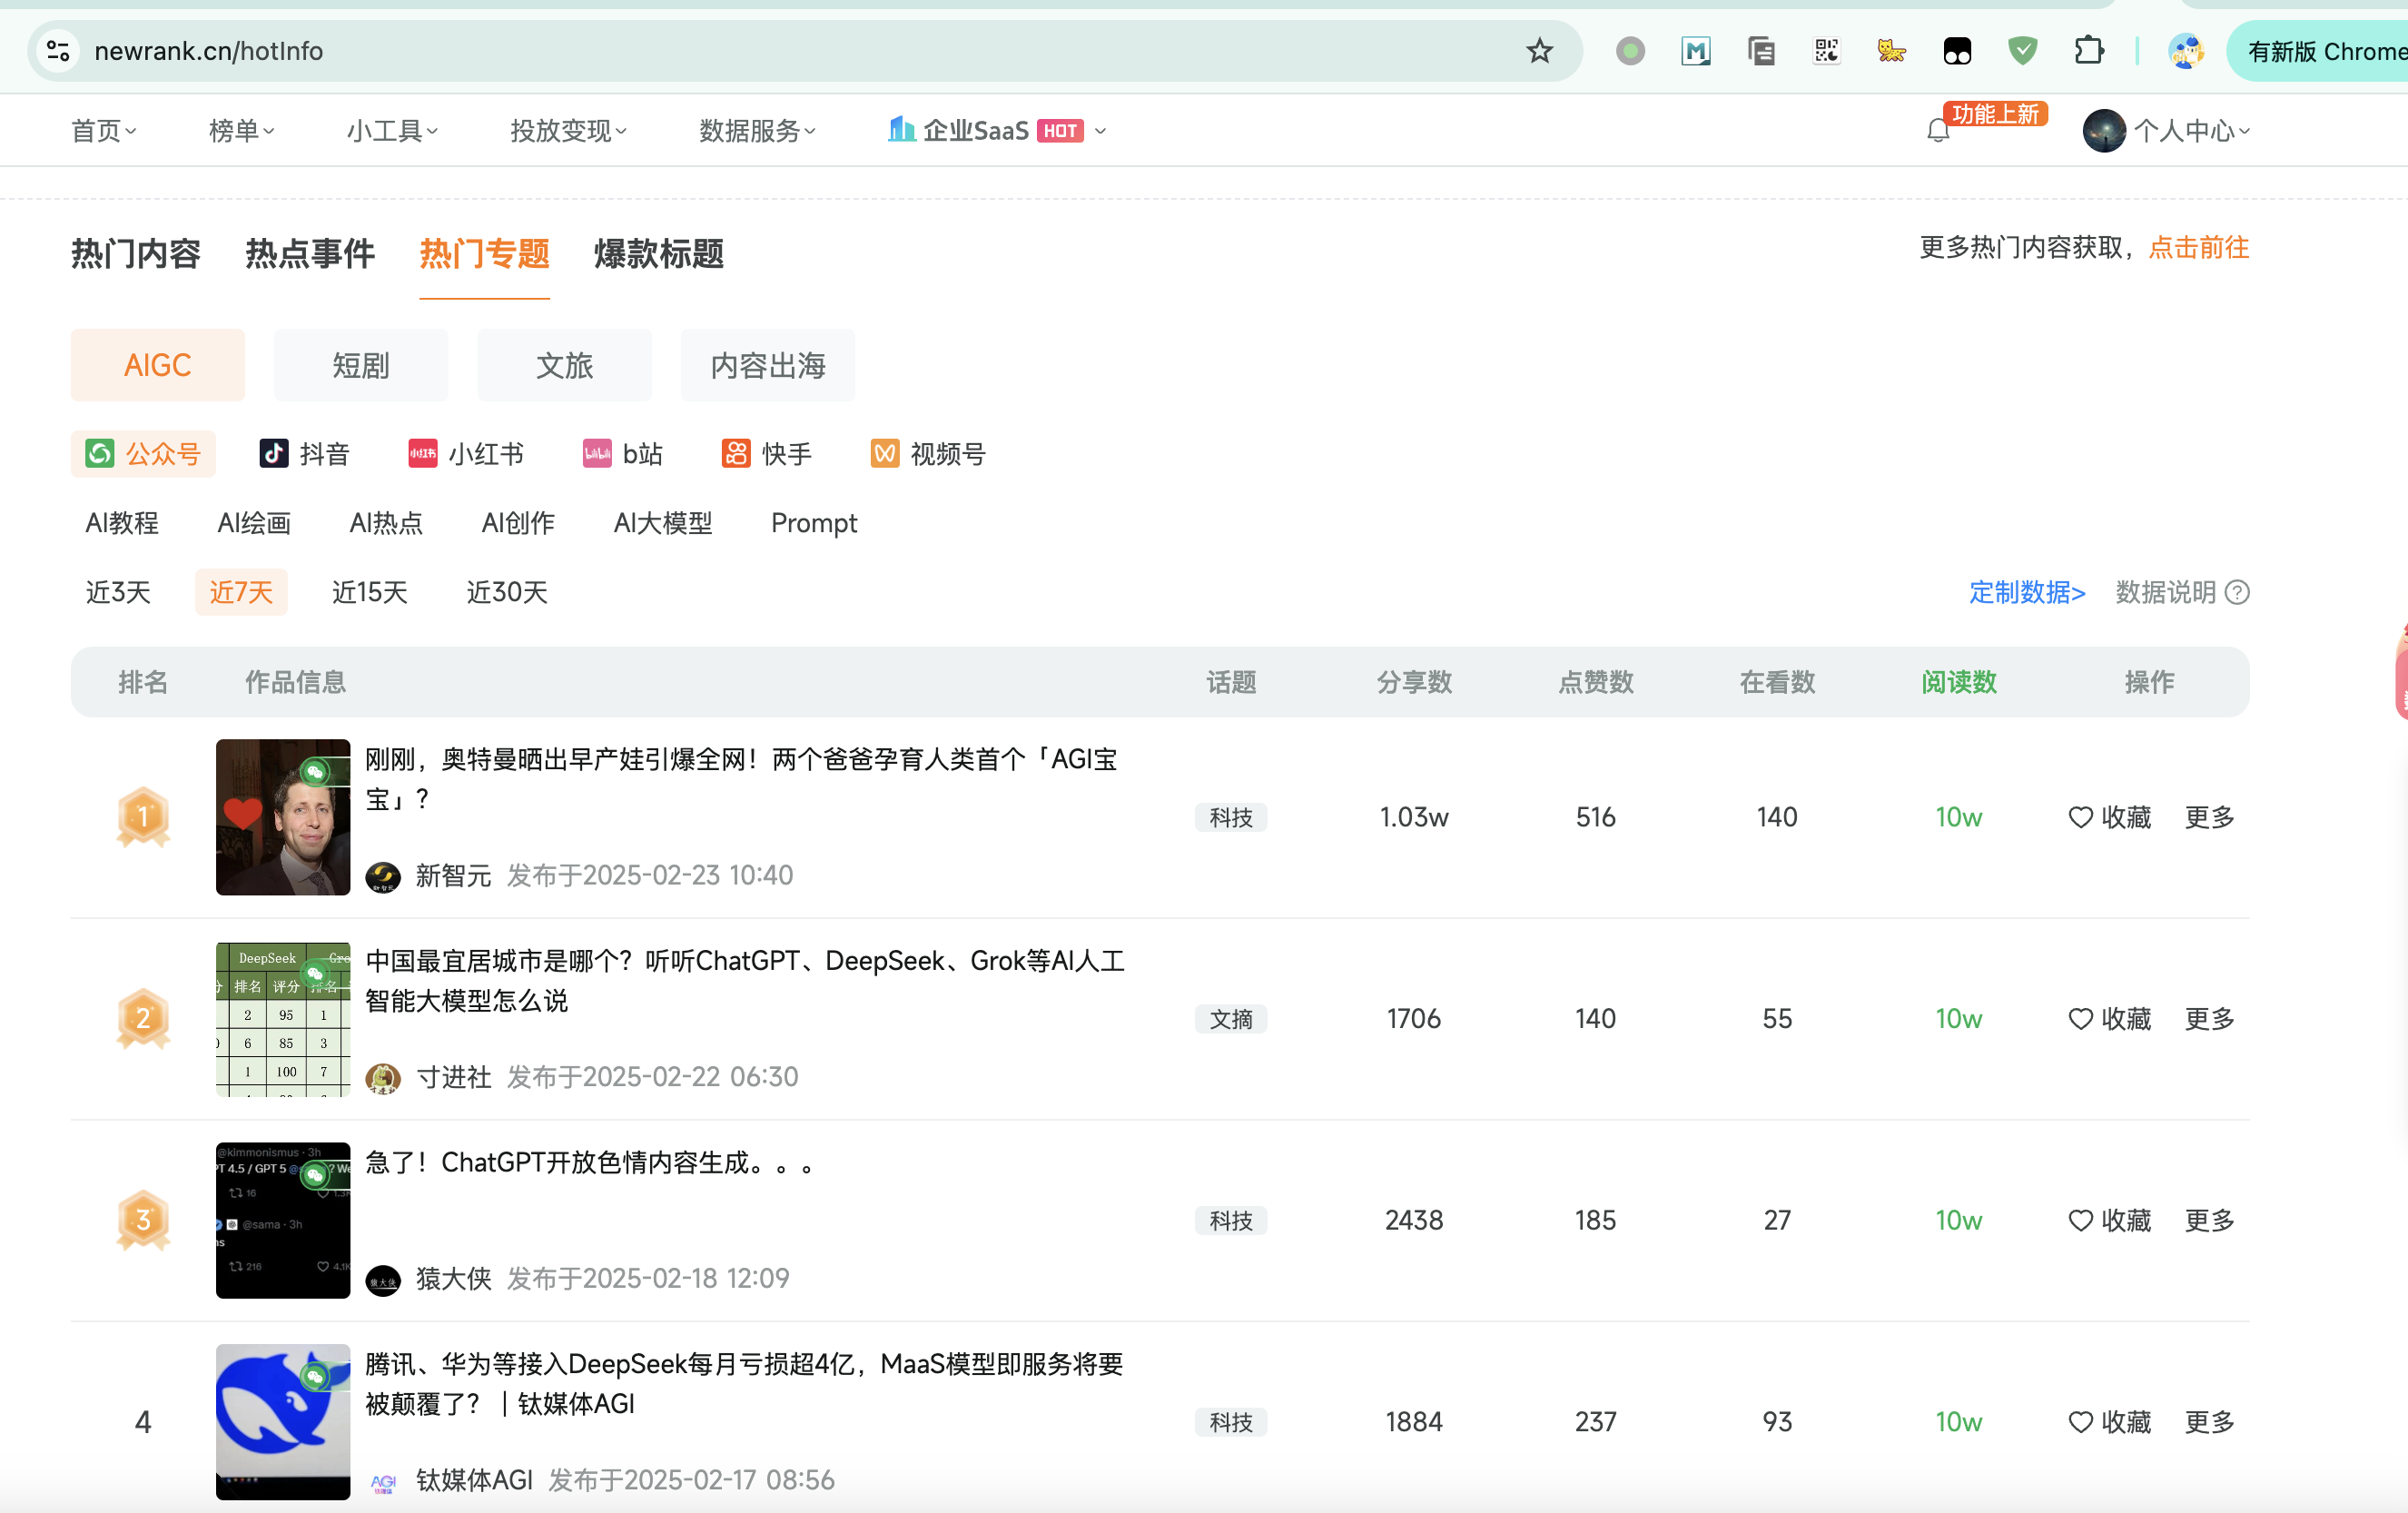Image resolution: width=2408 pixels, height=1513 pixels.
Task: Toggle 收藏 heart for the 猿大侠 article
Action: 2081,1221
